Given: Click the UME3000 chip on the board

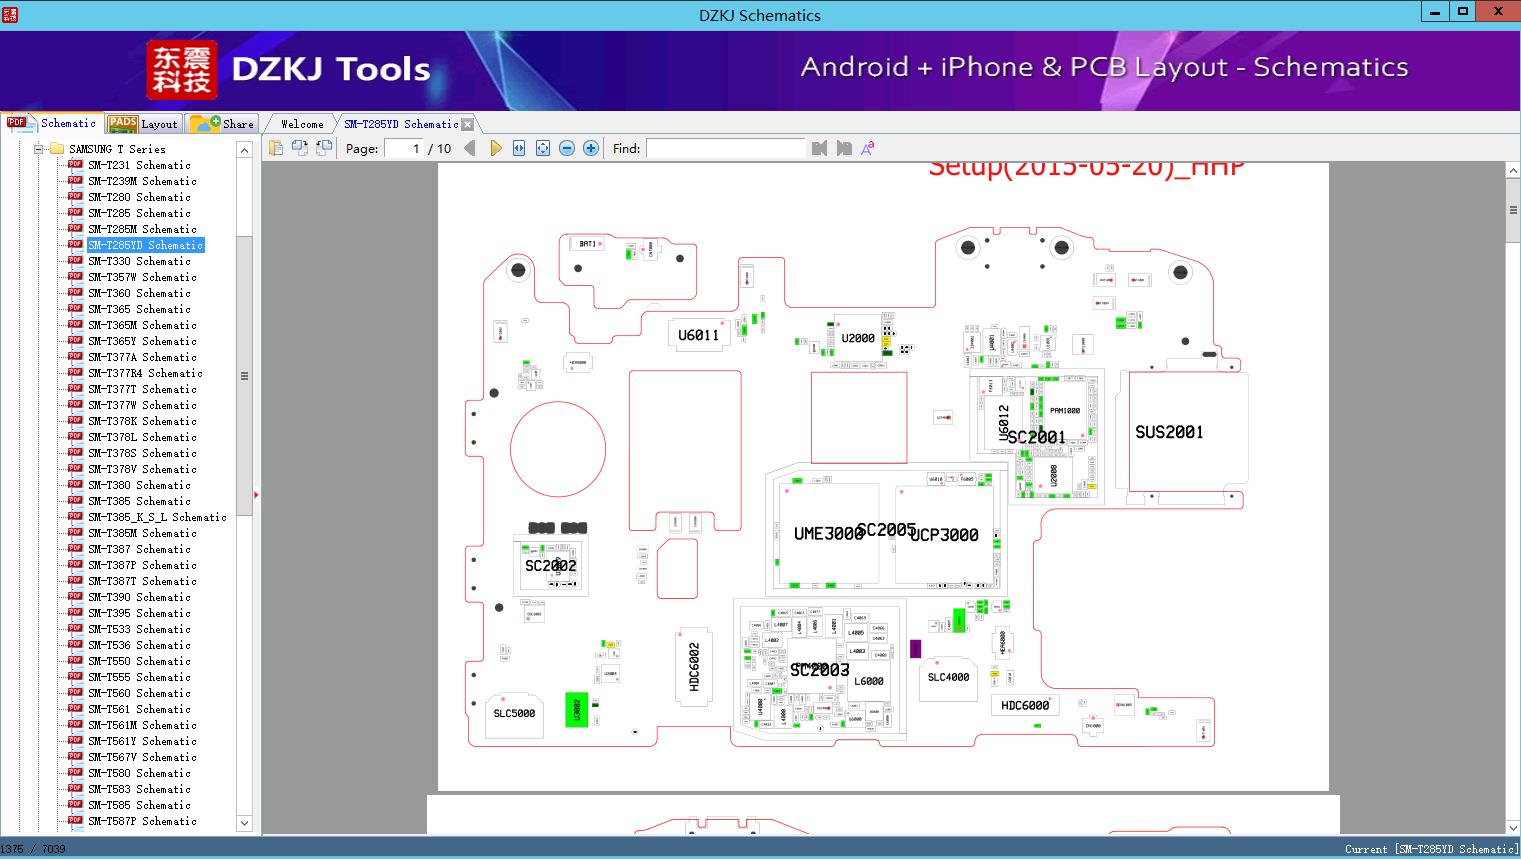Looking at the screenshot, I should click(828, 534).
